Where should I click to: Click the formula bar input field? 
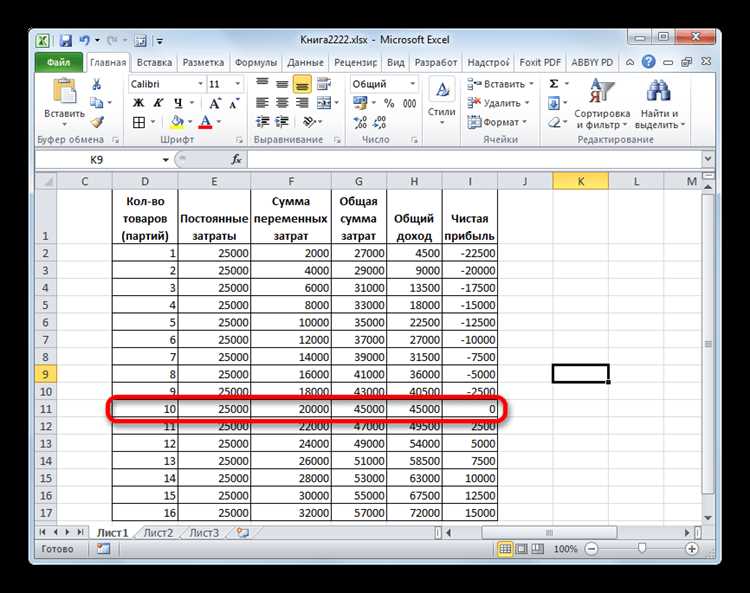tap(474, 160)
